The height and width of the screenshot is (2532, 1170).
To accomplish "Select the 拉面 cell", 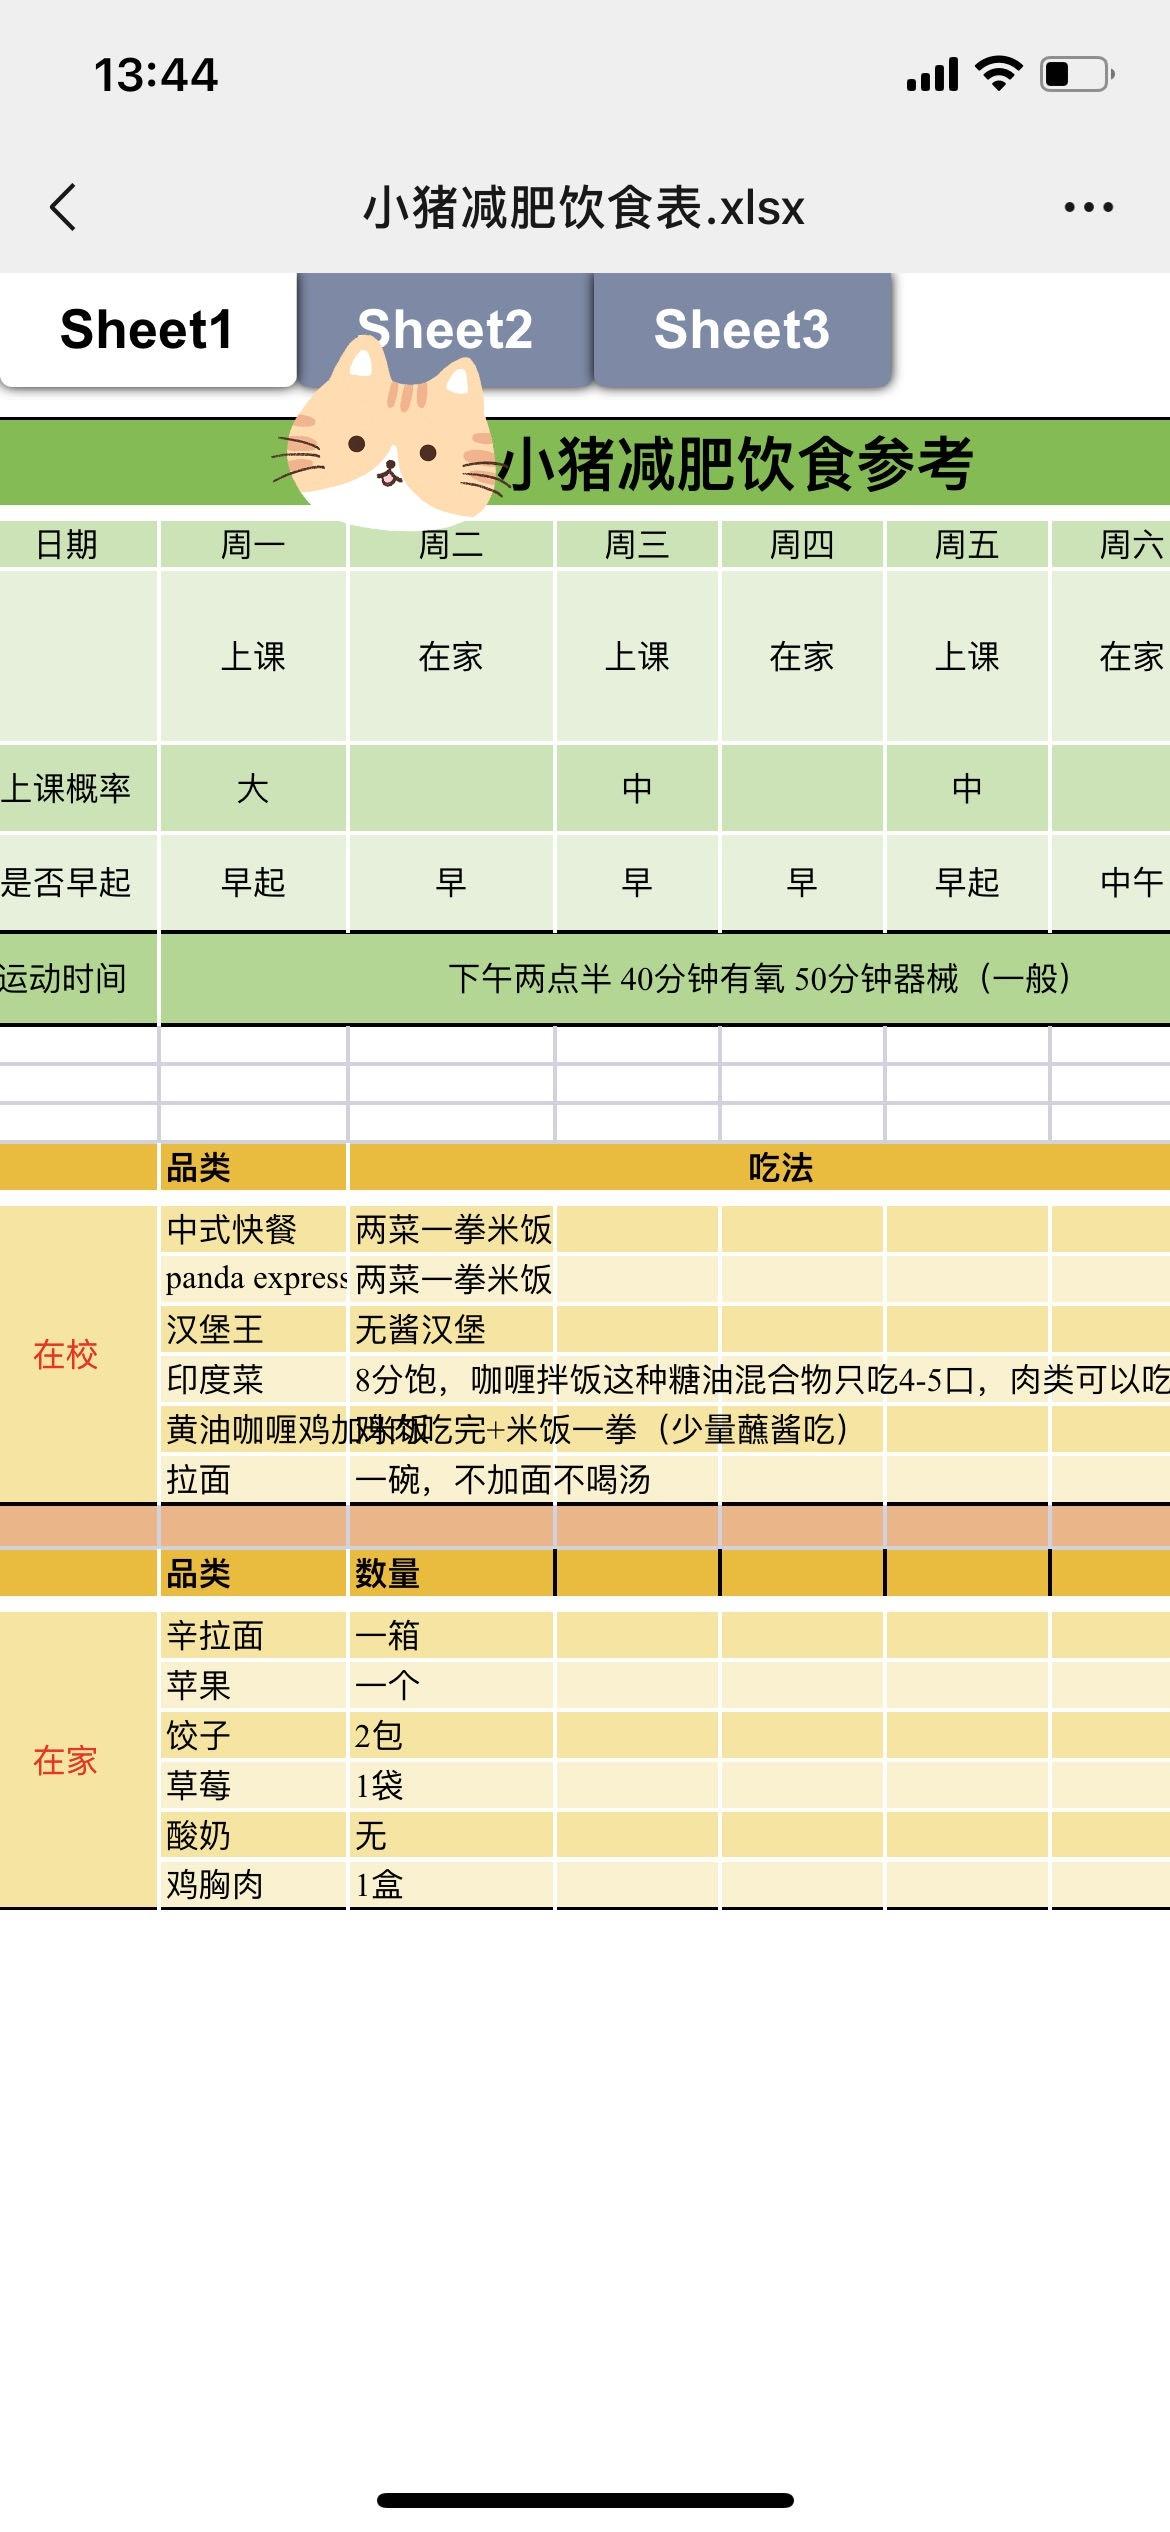I will pyautogui.click(x=253, y=1479).
